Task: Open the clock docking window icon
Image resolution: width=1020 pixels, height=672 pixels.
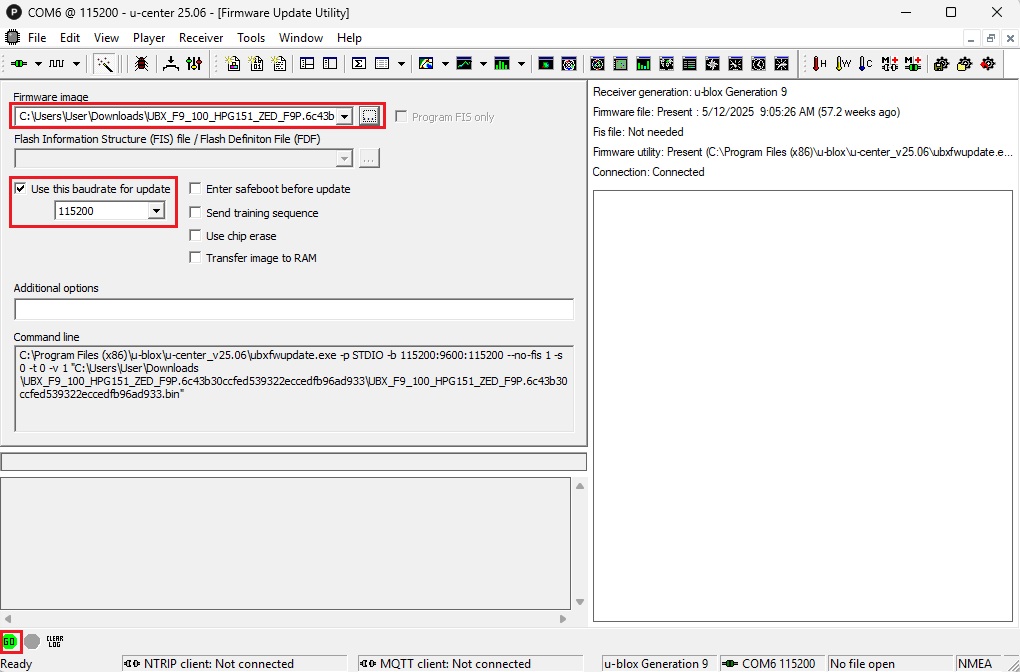Action: point(758,64)
